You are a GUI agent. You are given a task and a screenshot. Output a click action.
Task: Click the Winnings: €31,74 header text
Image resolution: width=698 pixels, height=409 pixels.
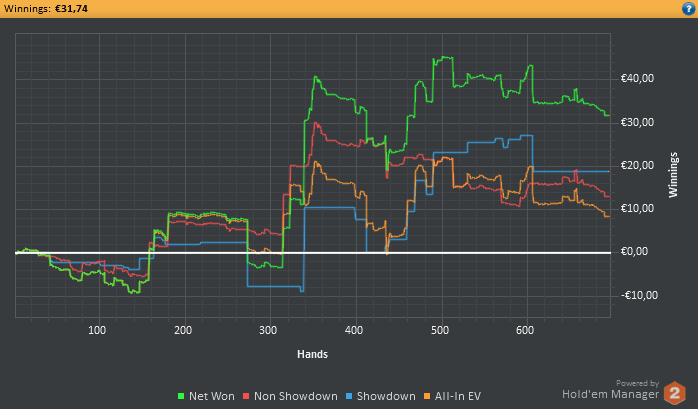point(46,8)
